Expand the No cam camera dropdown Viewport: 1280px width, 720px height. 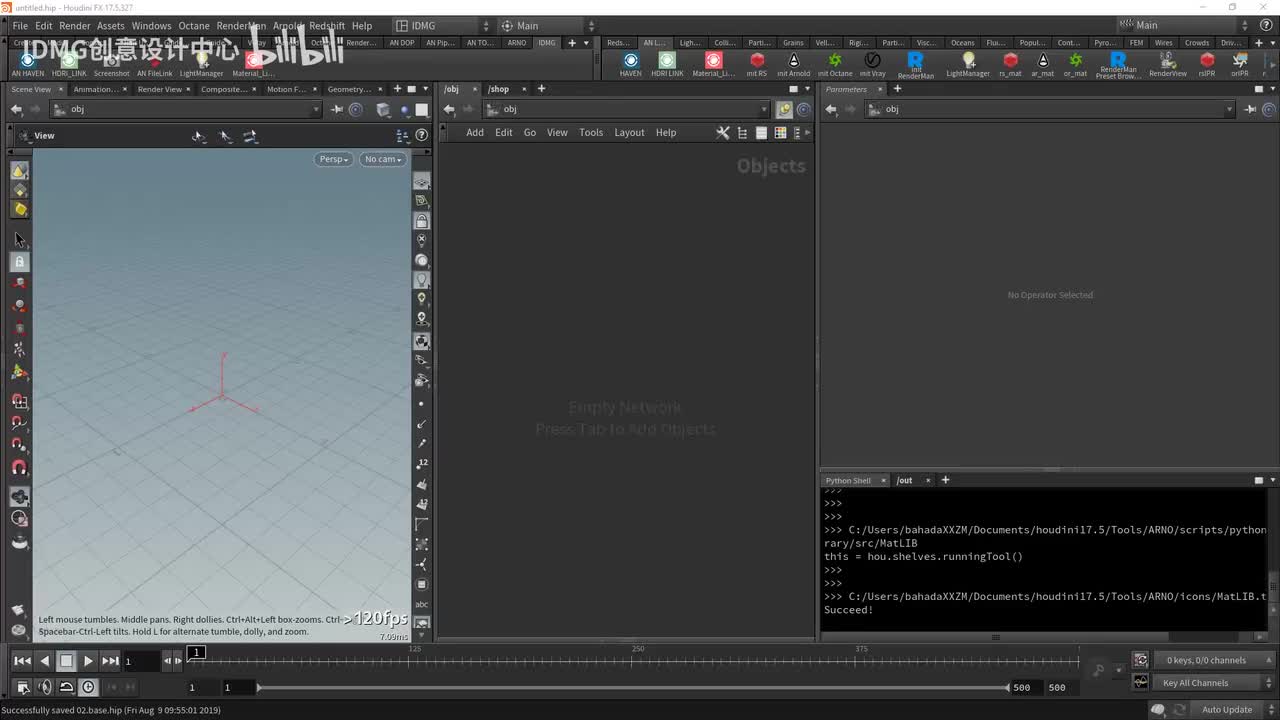click(383, 159)
